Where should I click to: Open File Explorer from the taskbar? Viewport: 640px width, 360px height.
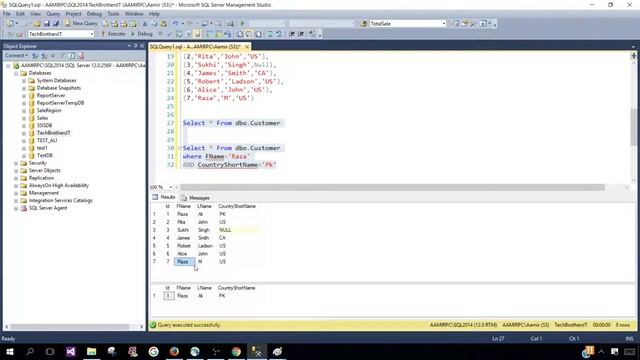click(x=91, y=351)
